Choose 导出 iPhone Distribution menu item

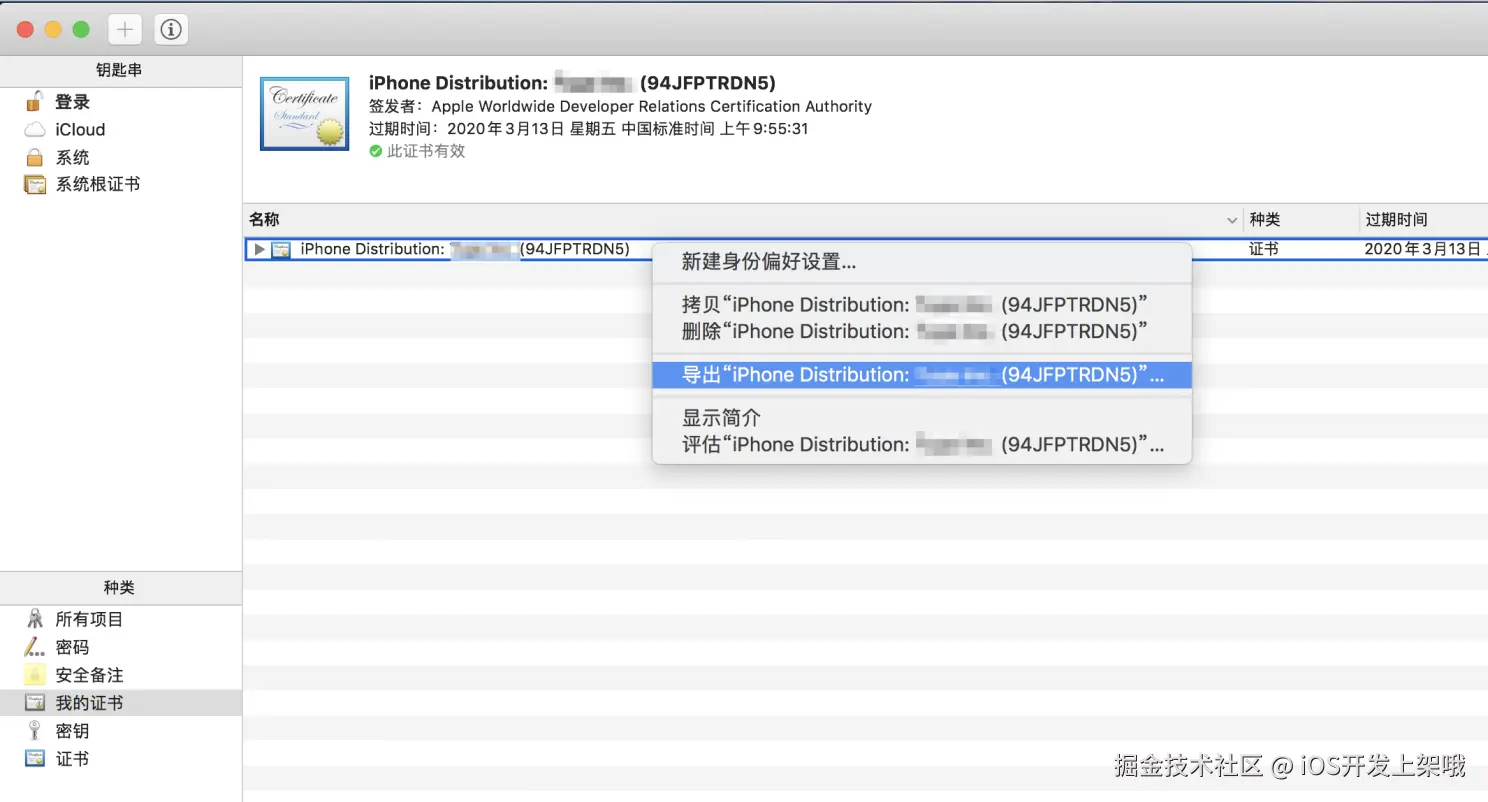pos(921,375)
